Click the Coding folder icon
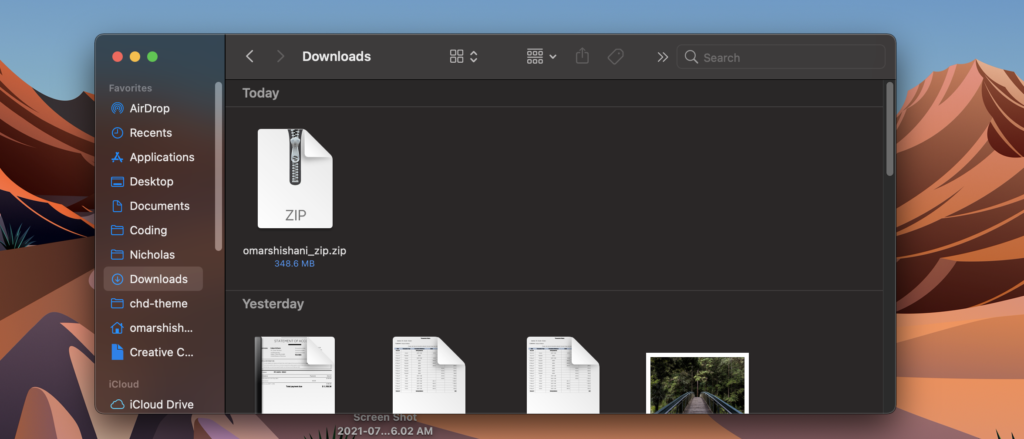The image size is (1024, 439). [x=118, y=230]
